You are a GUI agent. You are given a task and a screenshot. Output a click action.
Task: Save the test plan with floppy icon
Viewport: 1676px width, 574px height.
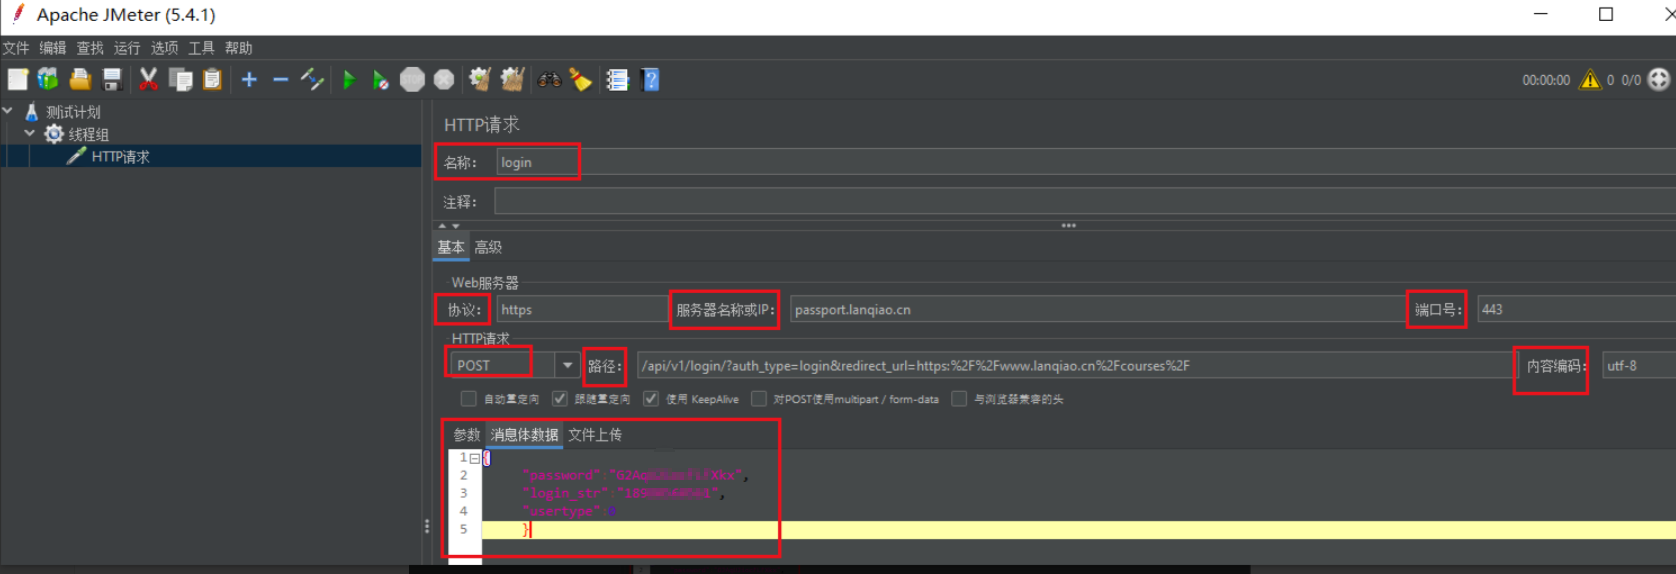coord(112,80)
